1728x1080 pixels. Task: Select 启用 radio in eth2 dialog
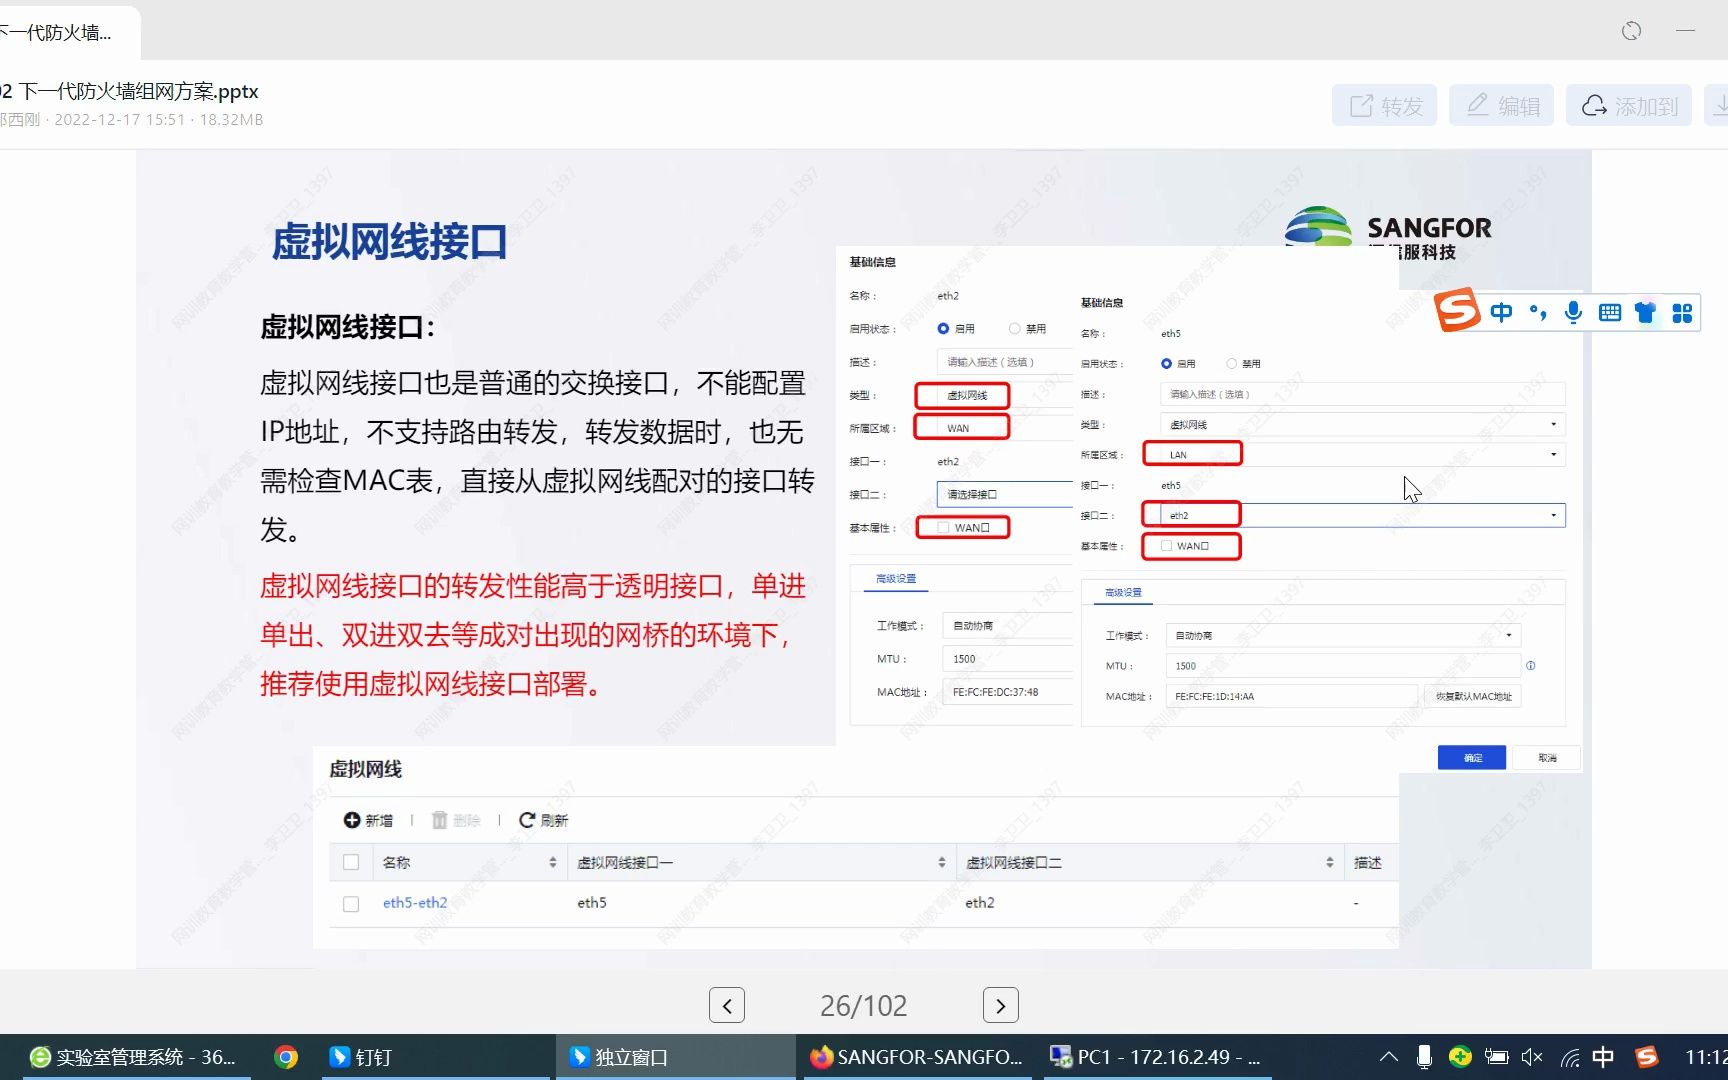click(943, 328)
